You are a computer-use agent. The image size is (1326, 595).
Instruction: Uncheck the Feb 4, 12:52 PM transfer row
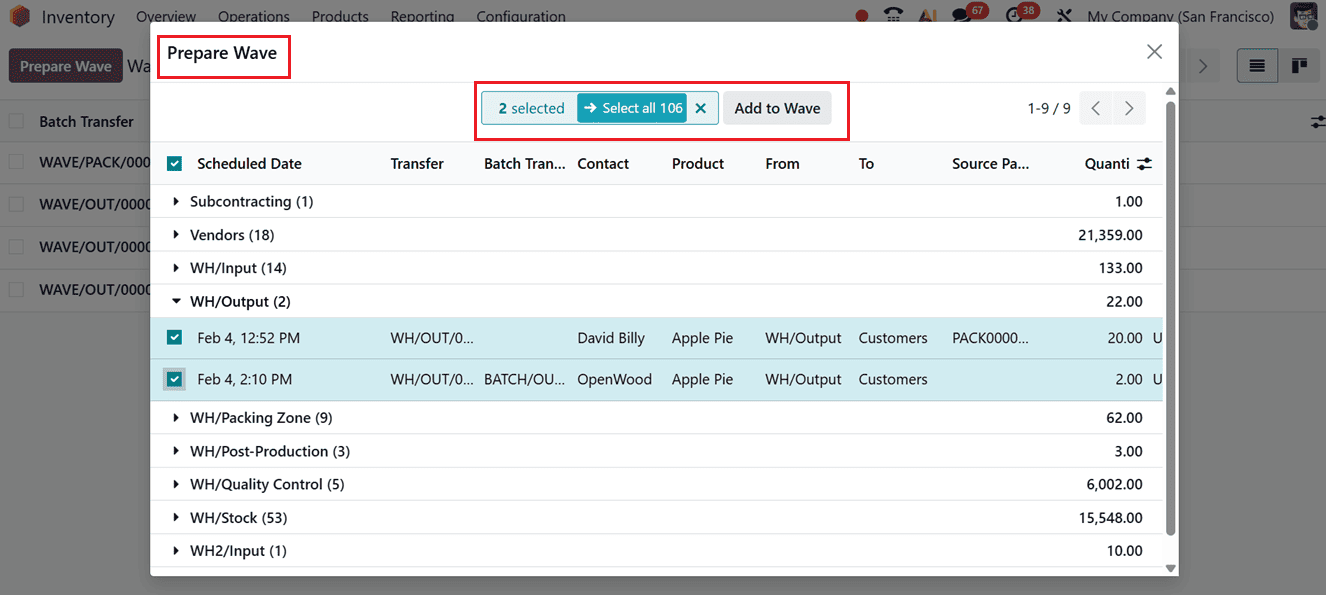click(x=174, y=338)
